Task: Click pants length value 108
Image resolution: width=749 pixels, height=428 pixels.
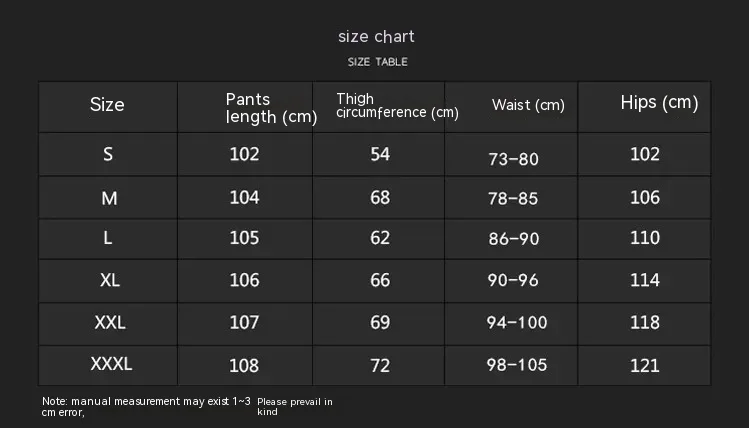Action: click(x=244, y=366)
